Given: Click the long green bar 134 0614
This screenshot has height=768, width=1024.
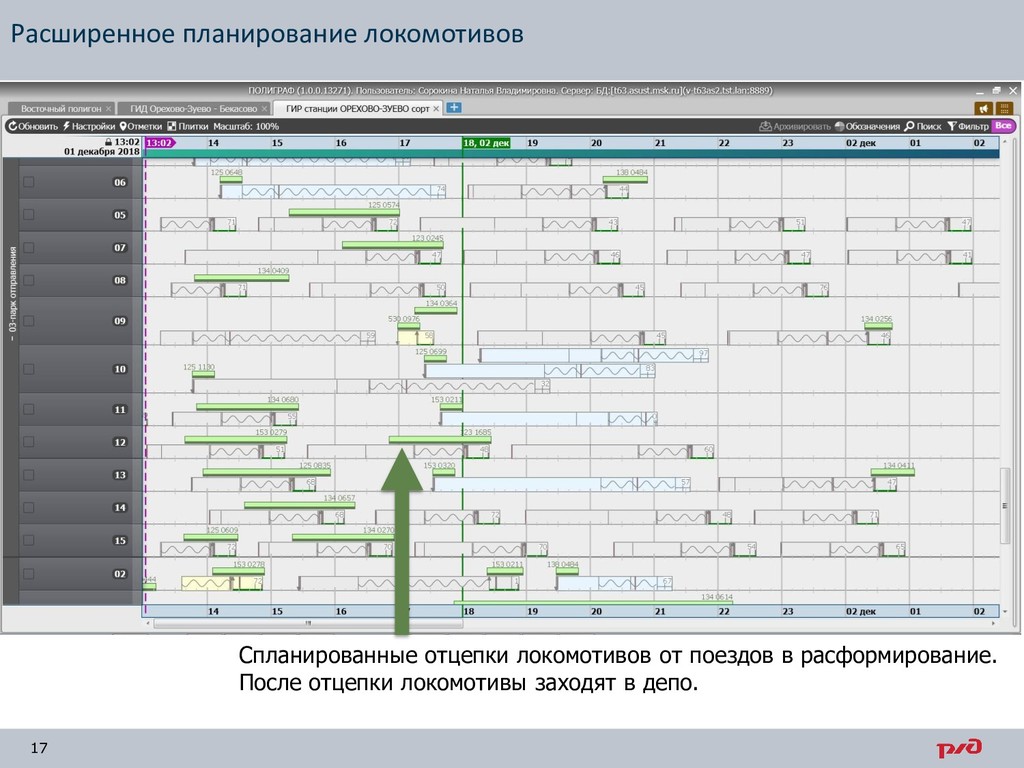Looking at the screenshot, I should [593, 602].
